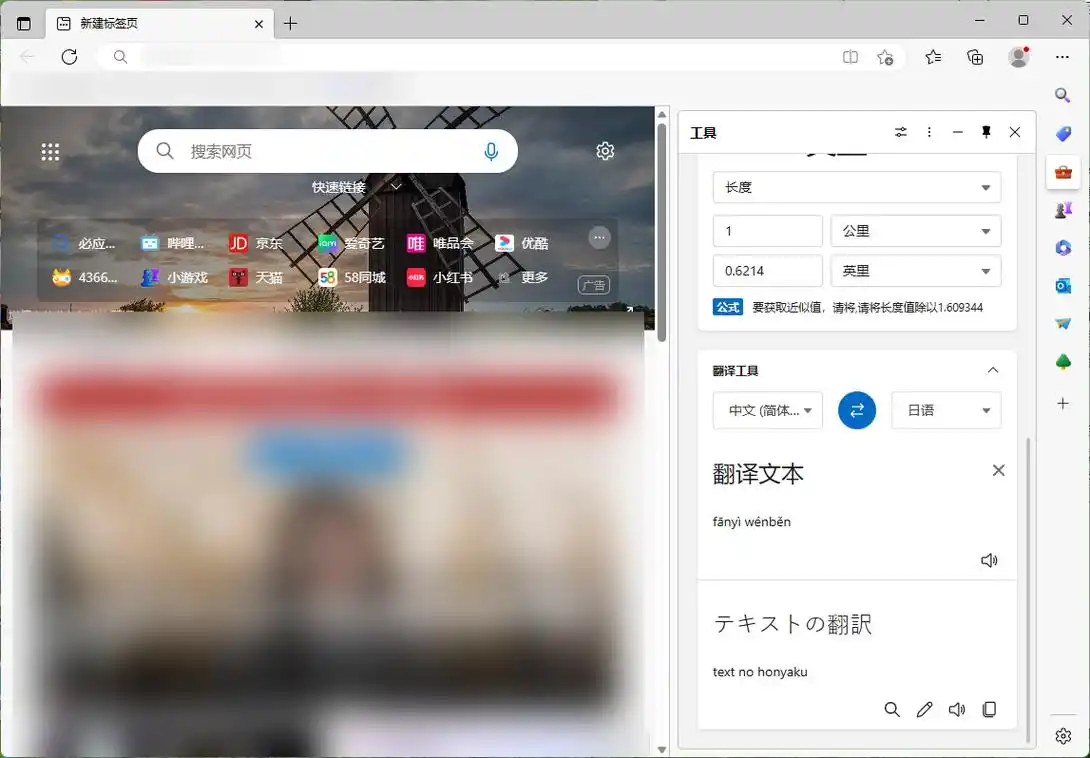Open the customize sliders icon in Tools header

[900, 131]
